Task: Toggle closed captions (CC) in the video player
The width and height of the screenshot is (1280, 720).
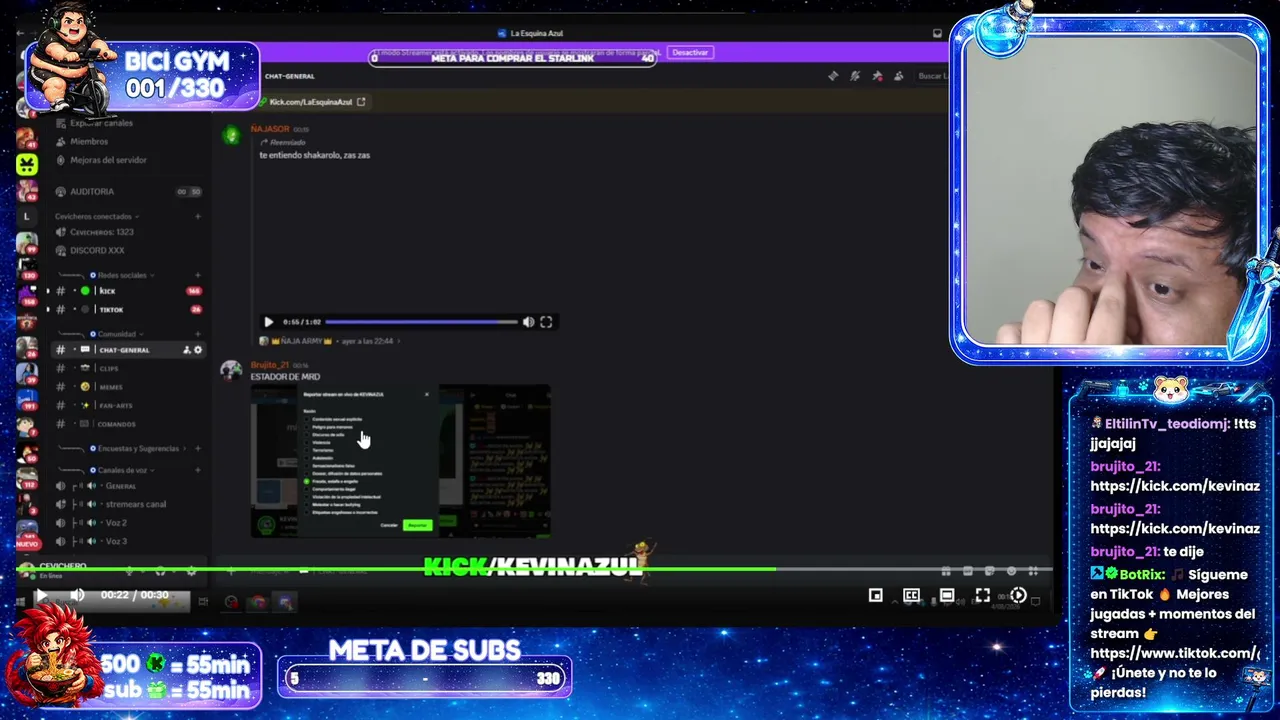Action: (x=912, y=595)
